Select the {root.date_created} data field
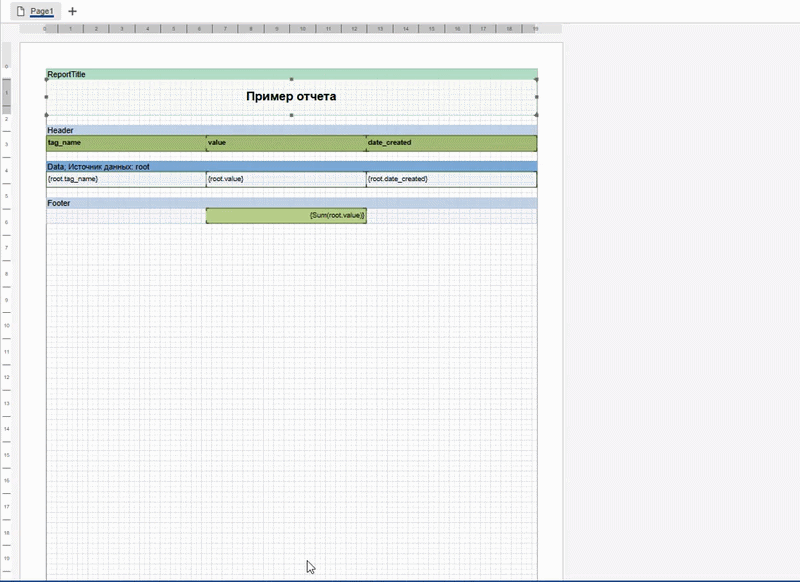Image resolution: width=800 pixels, height=582 pixels. coord(451,179)
